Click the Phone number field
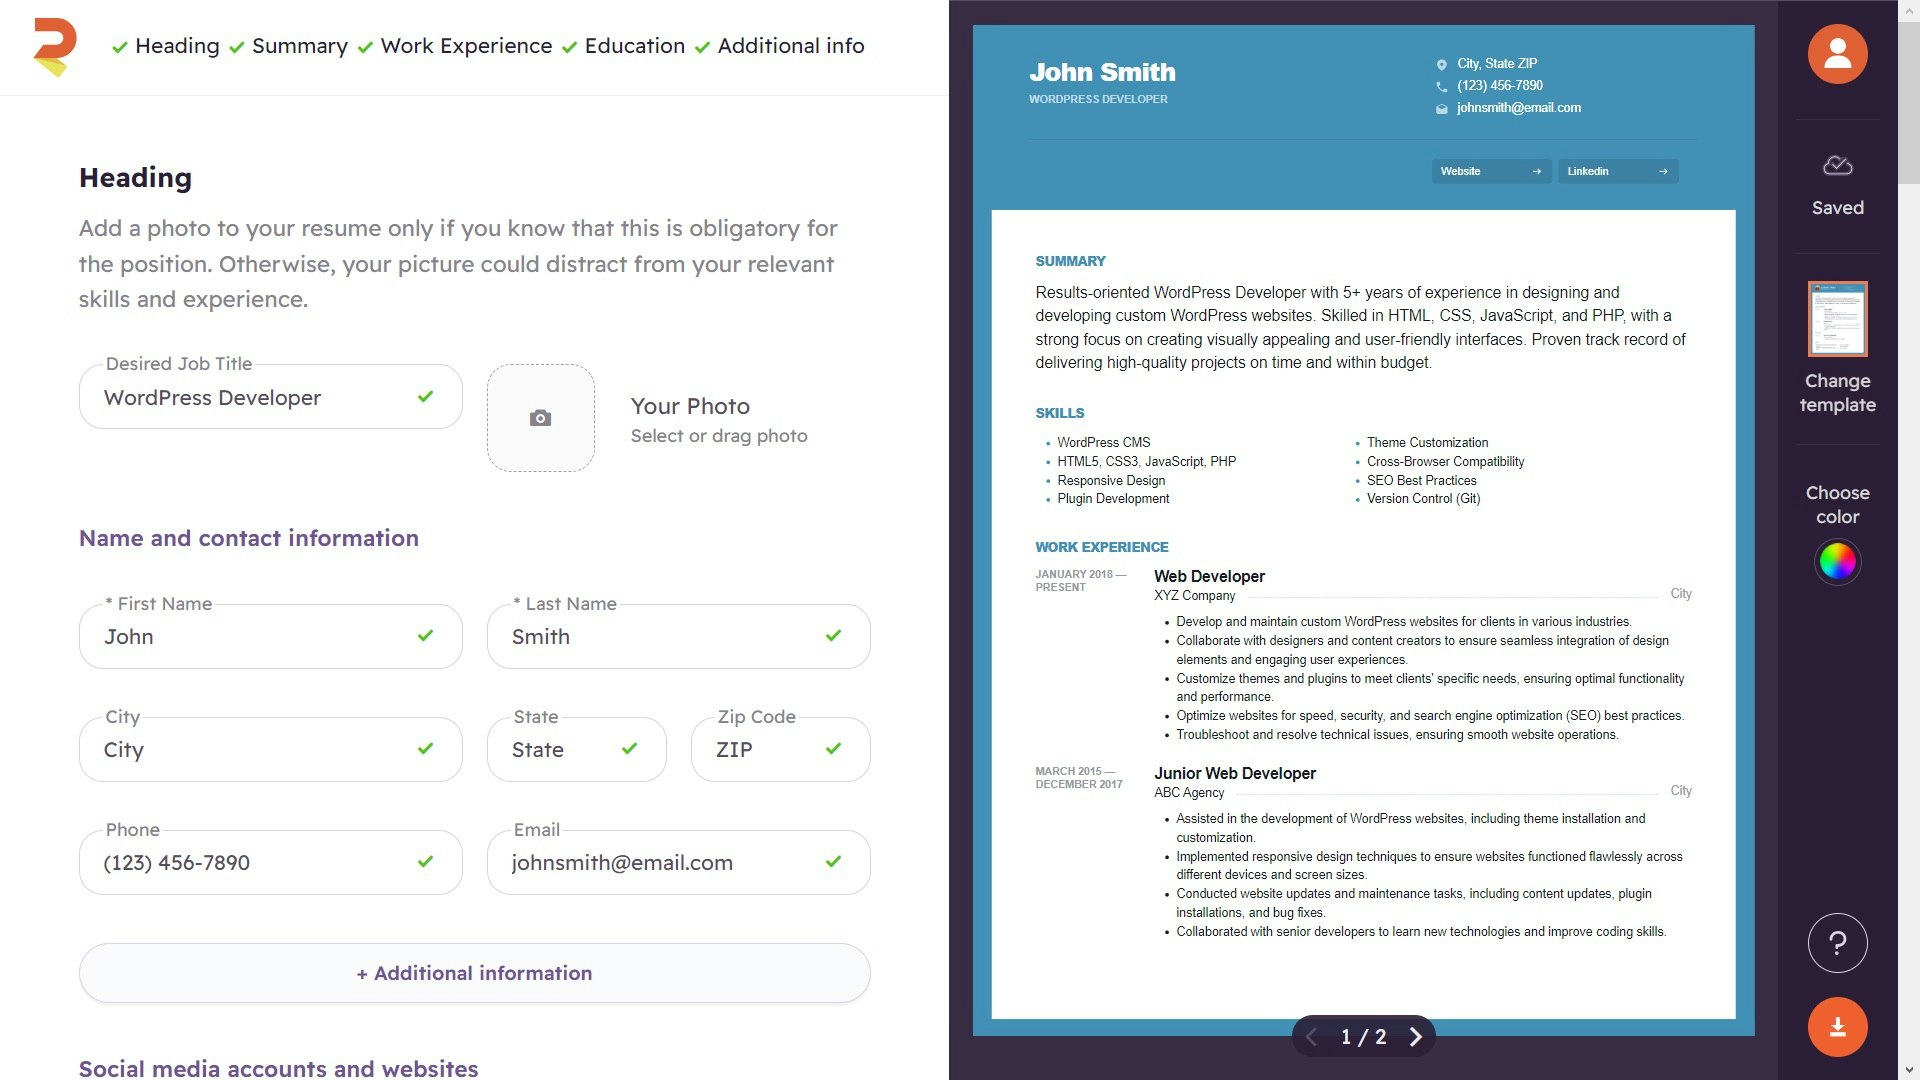Screen dimensions: 1920x1080 pos(270,862)
